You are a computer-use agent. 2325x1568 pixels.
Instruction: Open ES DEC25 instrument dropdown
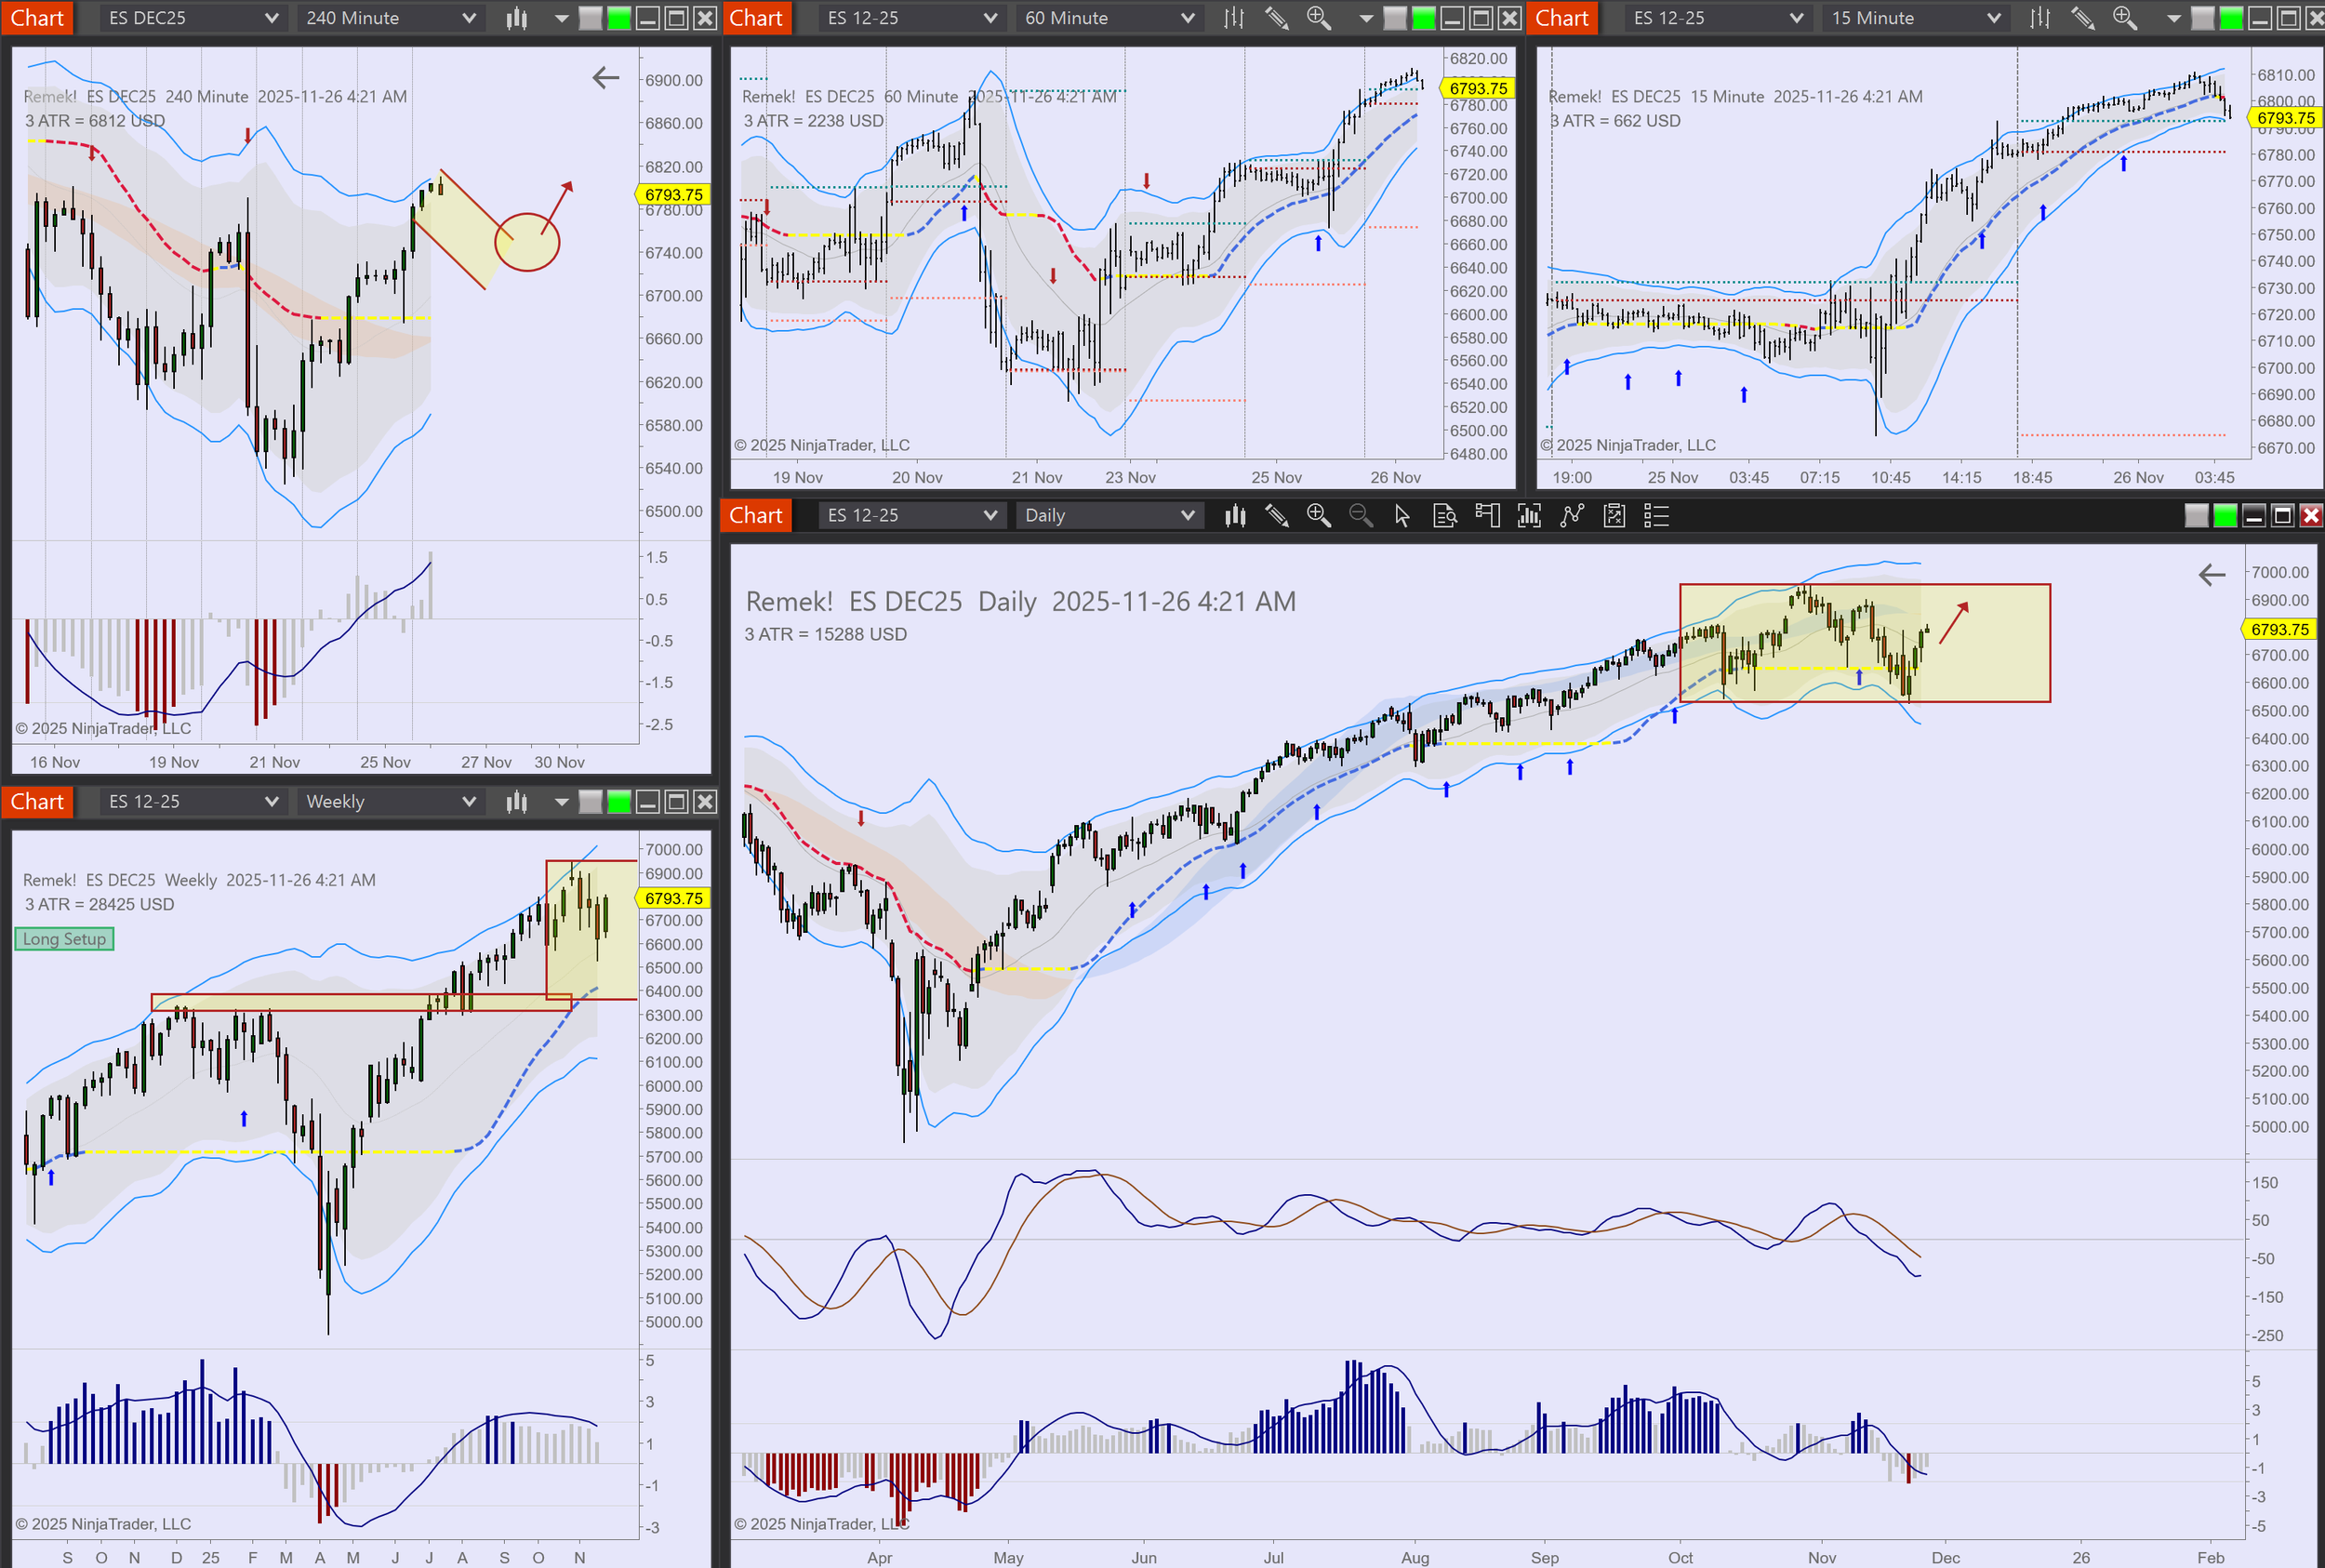(x=190, y=18)
